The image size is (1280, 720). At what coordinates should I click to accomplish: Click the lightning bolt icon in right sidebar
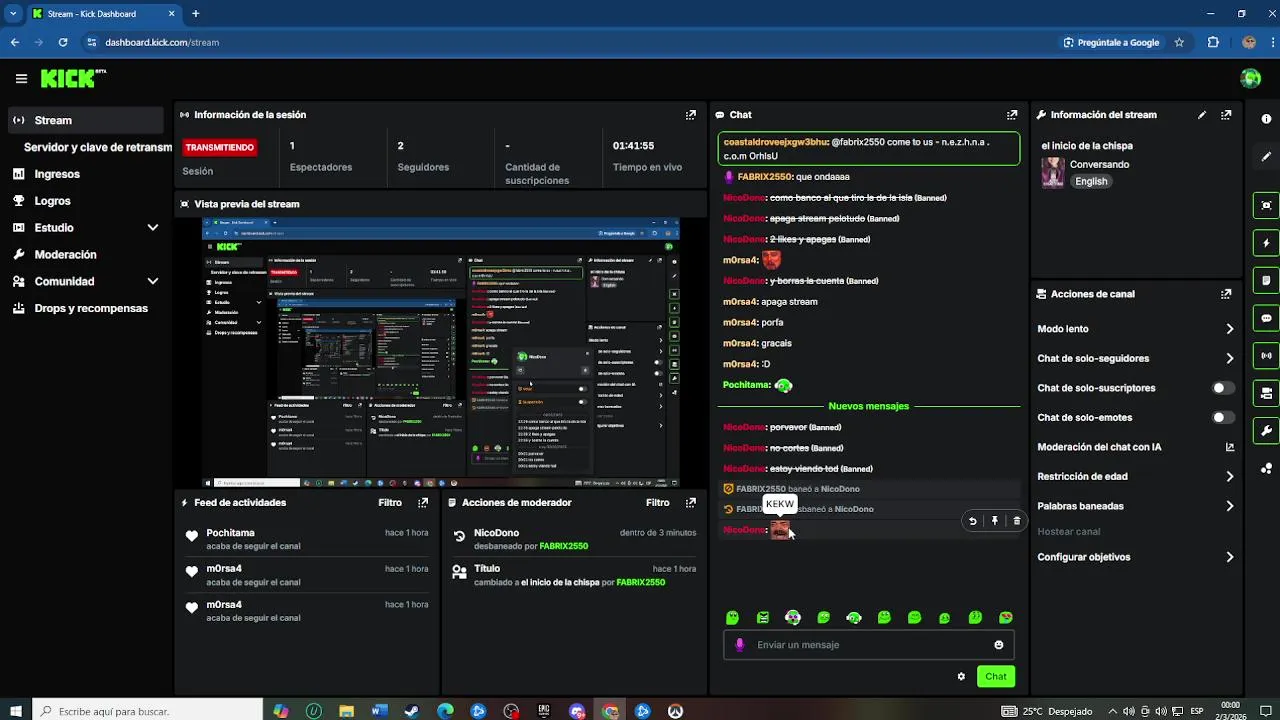pos(1267,243)
